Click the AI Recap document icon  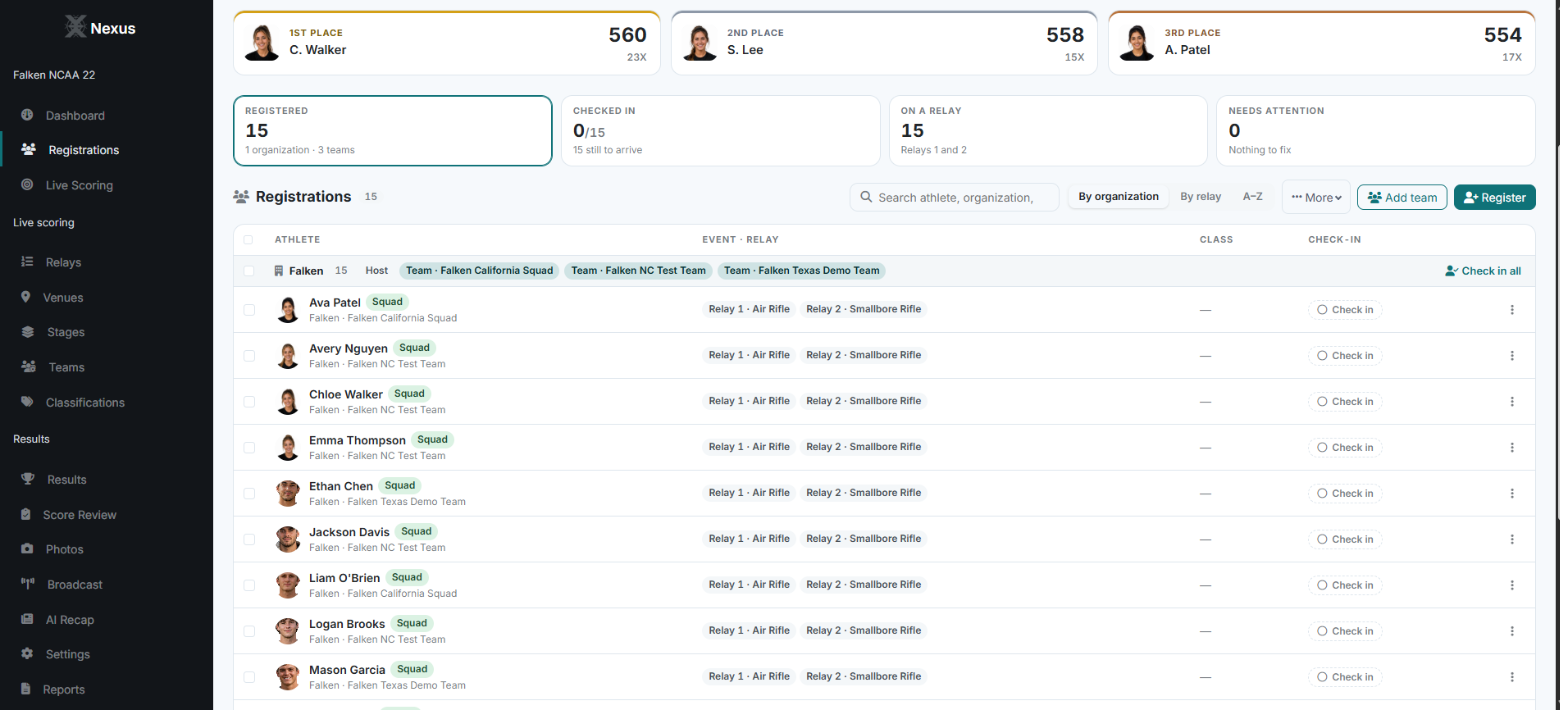(26, 619)
